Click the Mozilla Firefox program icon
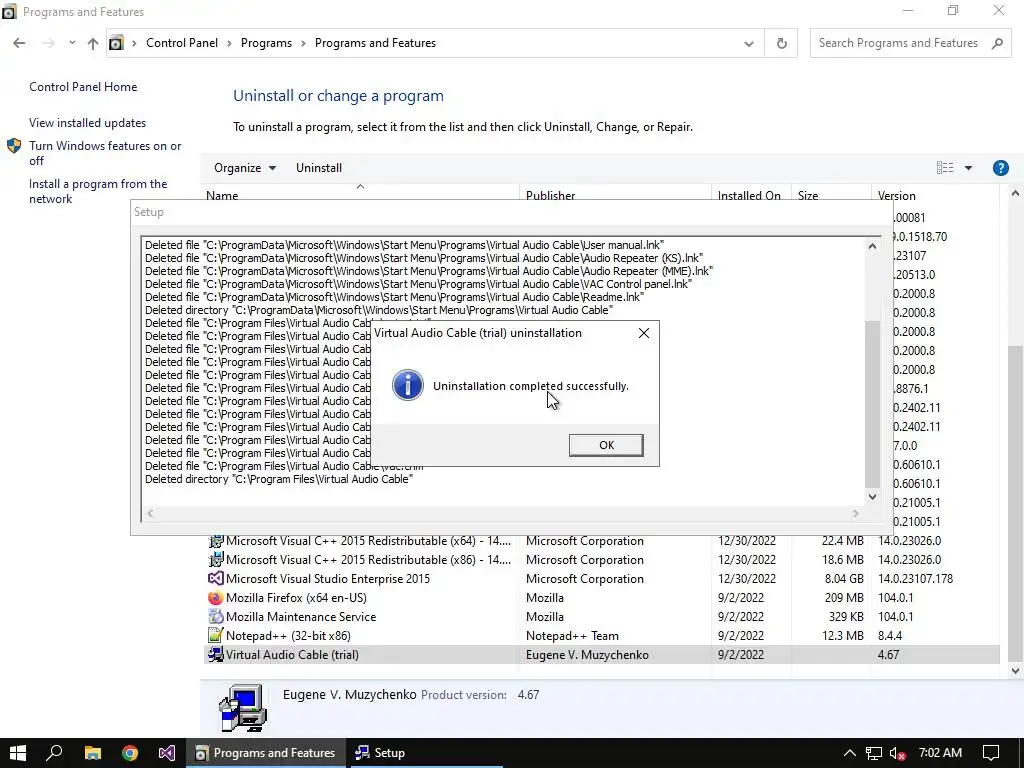 (216, 598)
